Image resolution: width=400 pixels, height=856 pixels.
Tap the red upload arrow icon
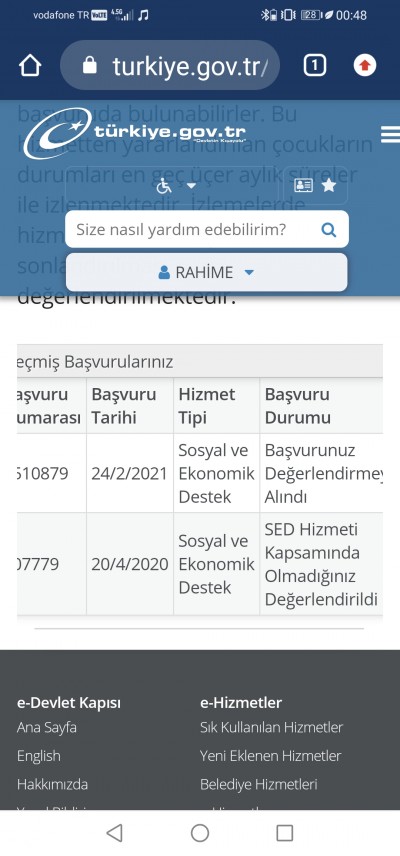click(x=365, y=66)
